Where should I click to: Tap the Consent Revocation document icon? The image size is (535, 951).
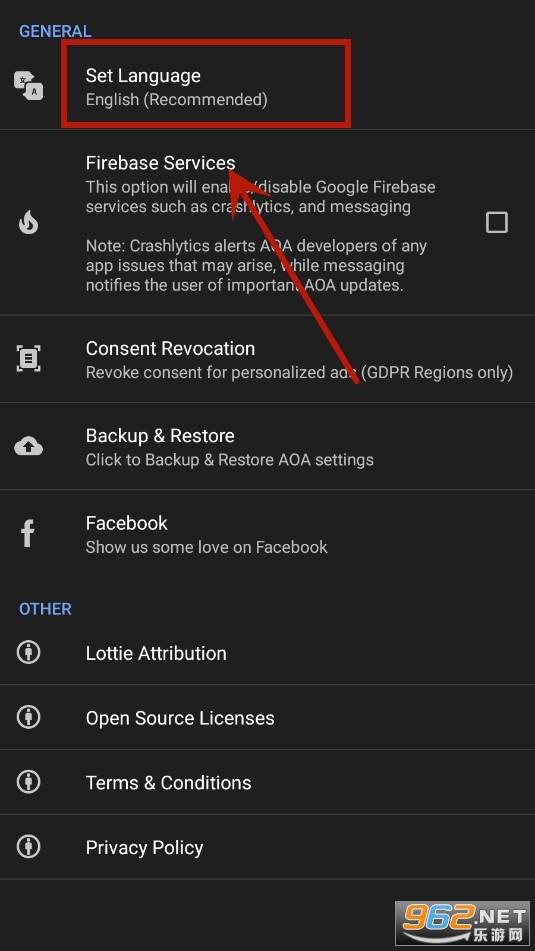tap(28, 358)
